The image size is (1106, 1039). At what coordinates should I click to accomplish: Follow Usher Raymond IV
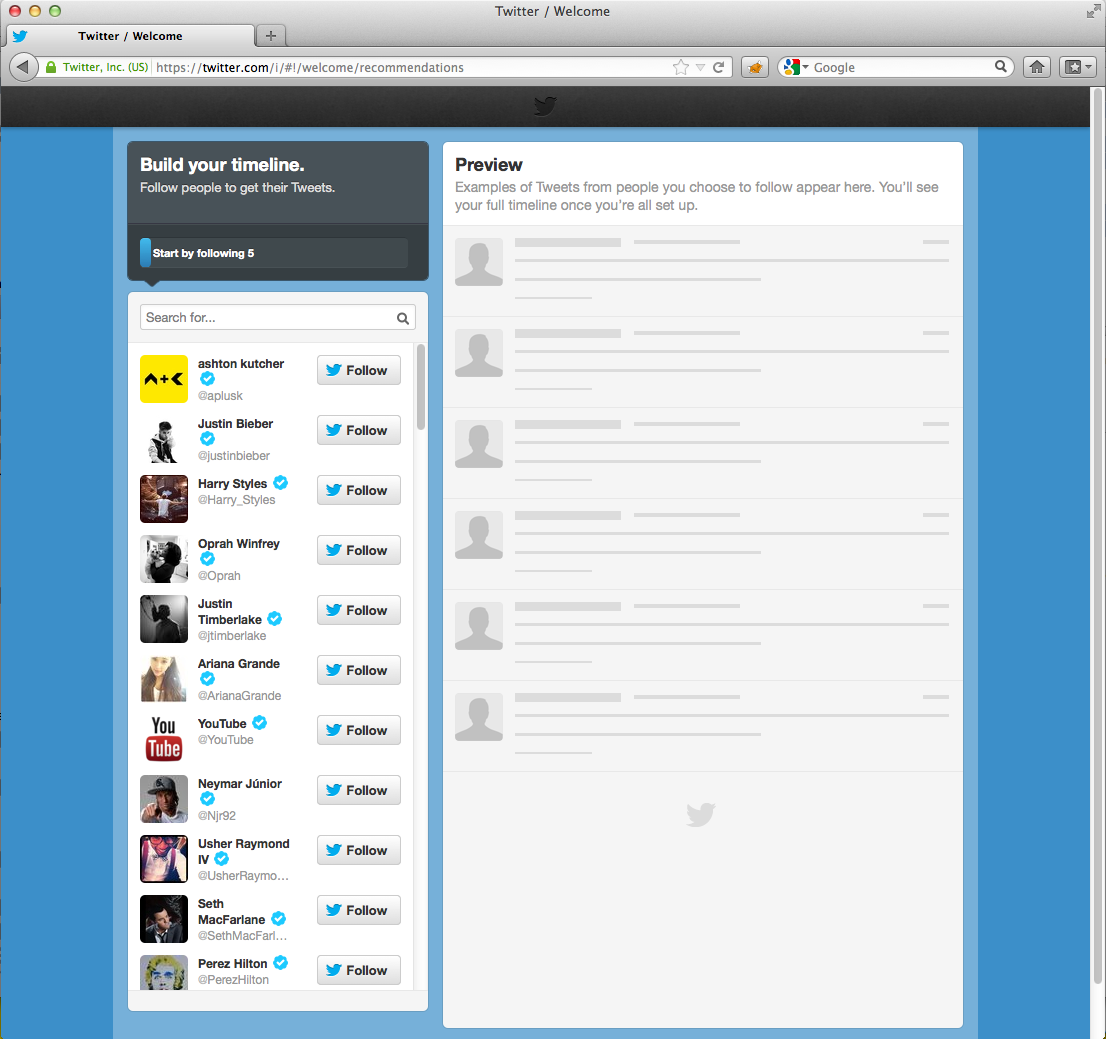(358, 850)
